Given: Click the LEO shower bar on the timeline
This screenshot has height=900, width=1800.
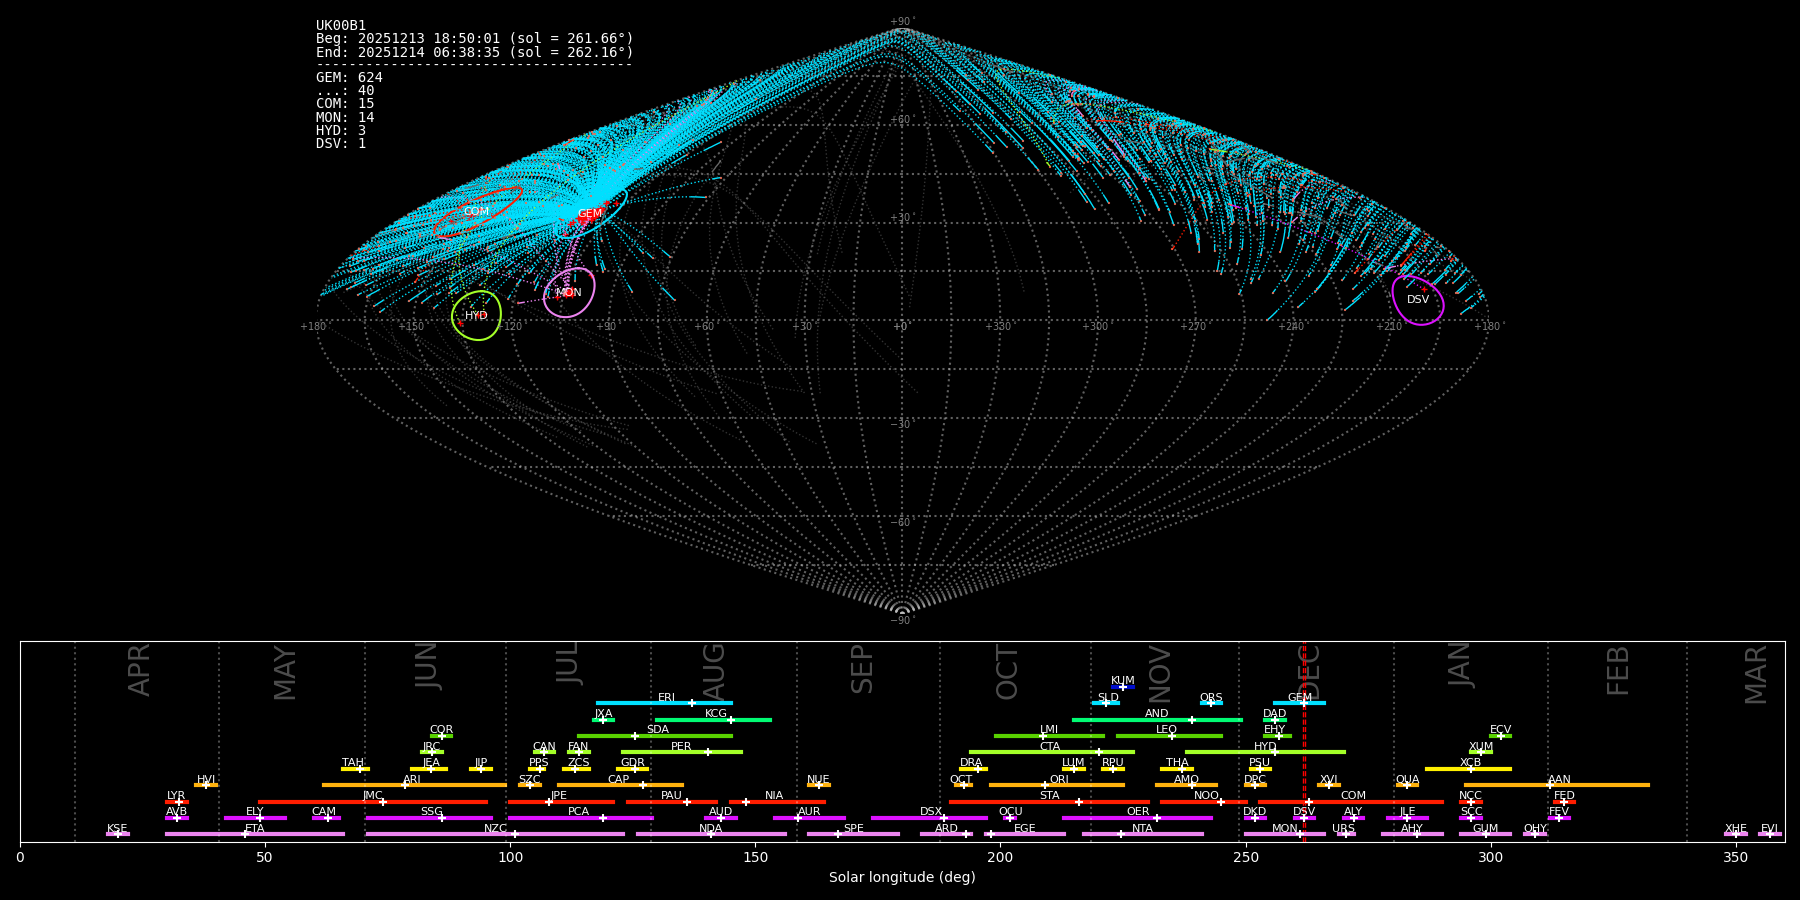Looking at the screenshot, I should 1169,736.
